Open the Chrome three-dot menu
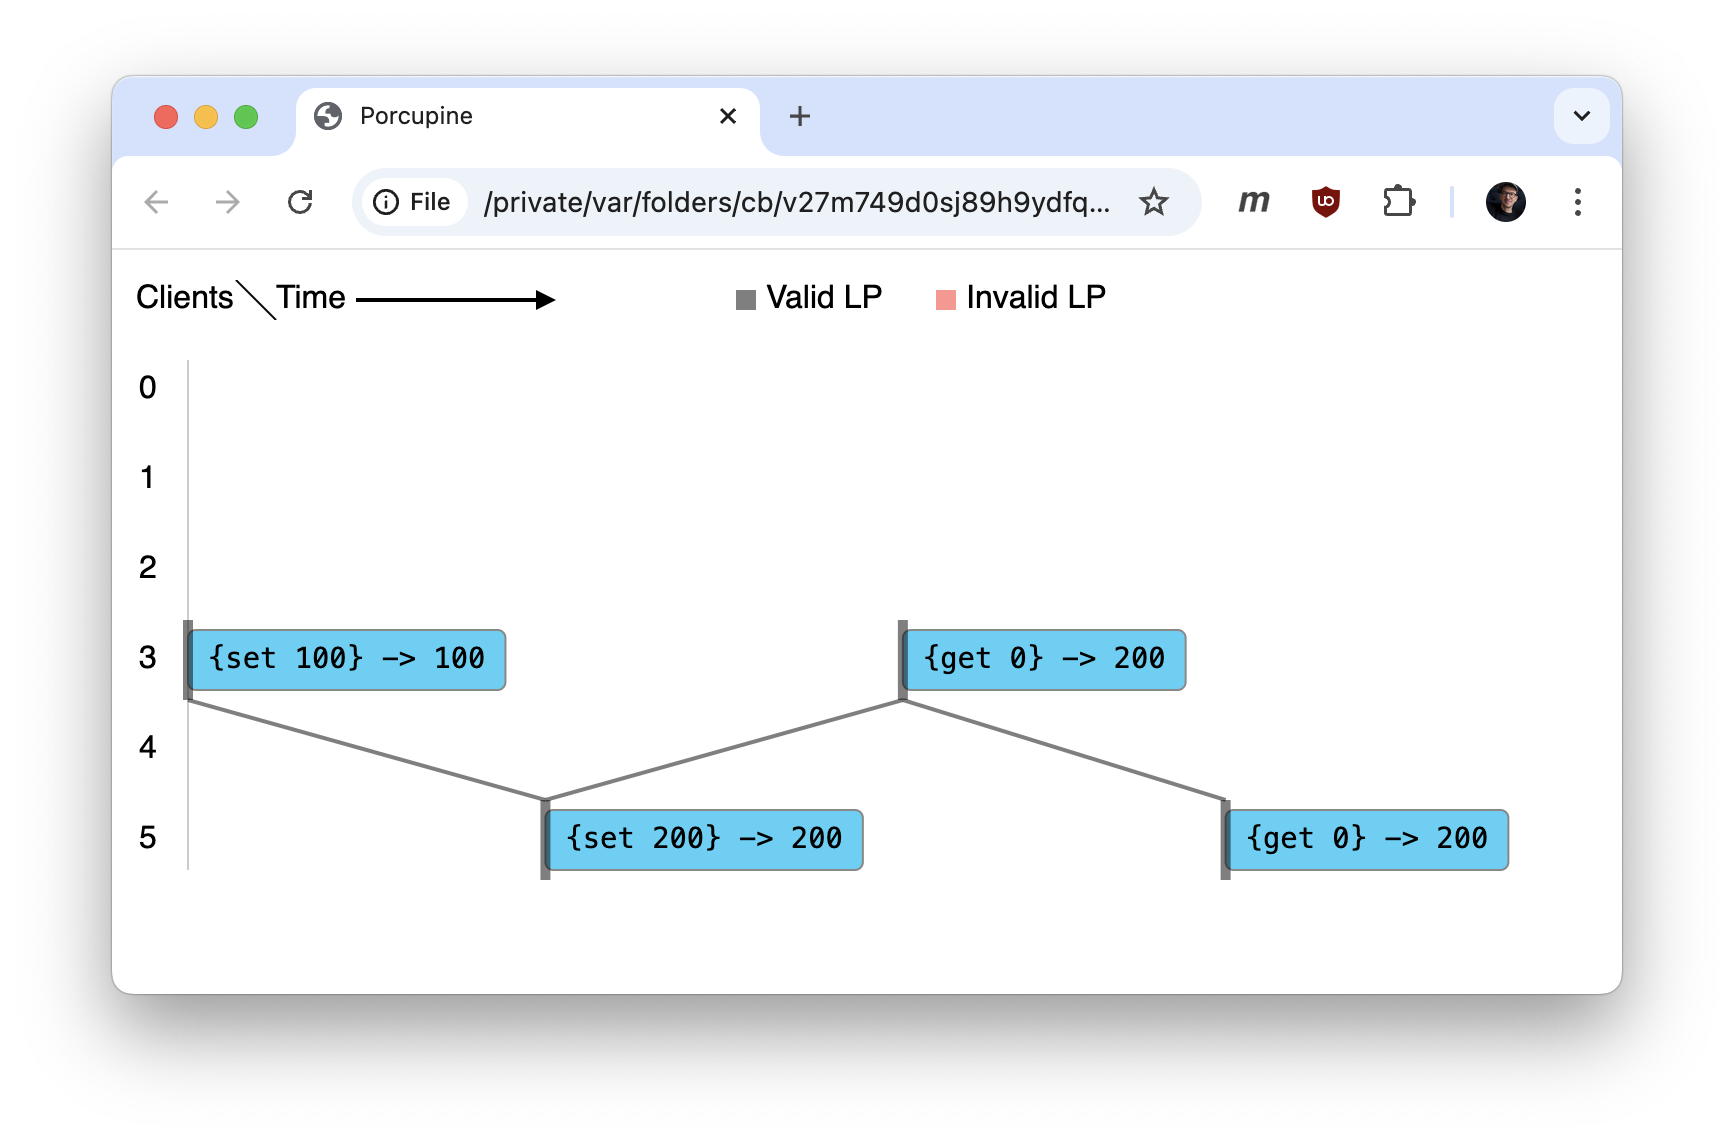 click(1578, 202)
